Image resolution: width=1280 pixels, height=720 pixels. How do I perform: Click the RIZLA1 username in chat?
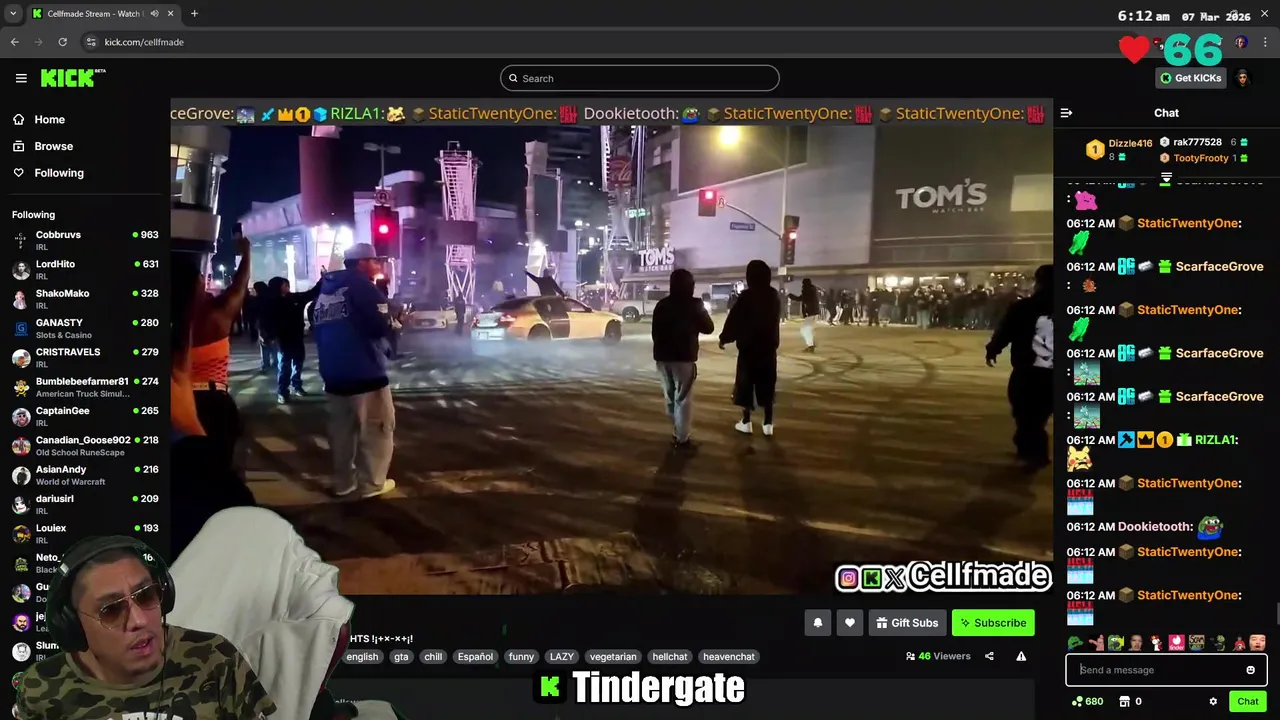click(1215, 440)
